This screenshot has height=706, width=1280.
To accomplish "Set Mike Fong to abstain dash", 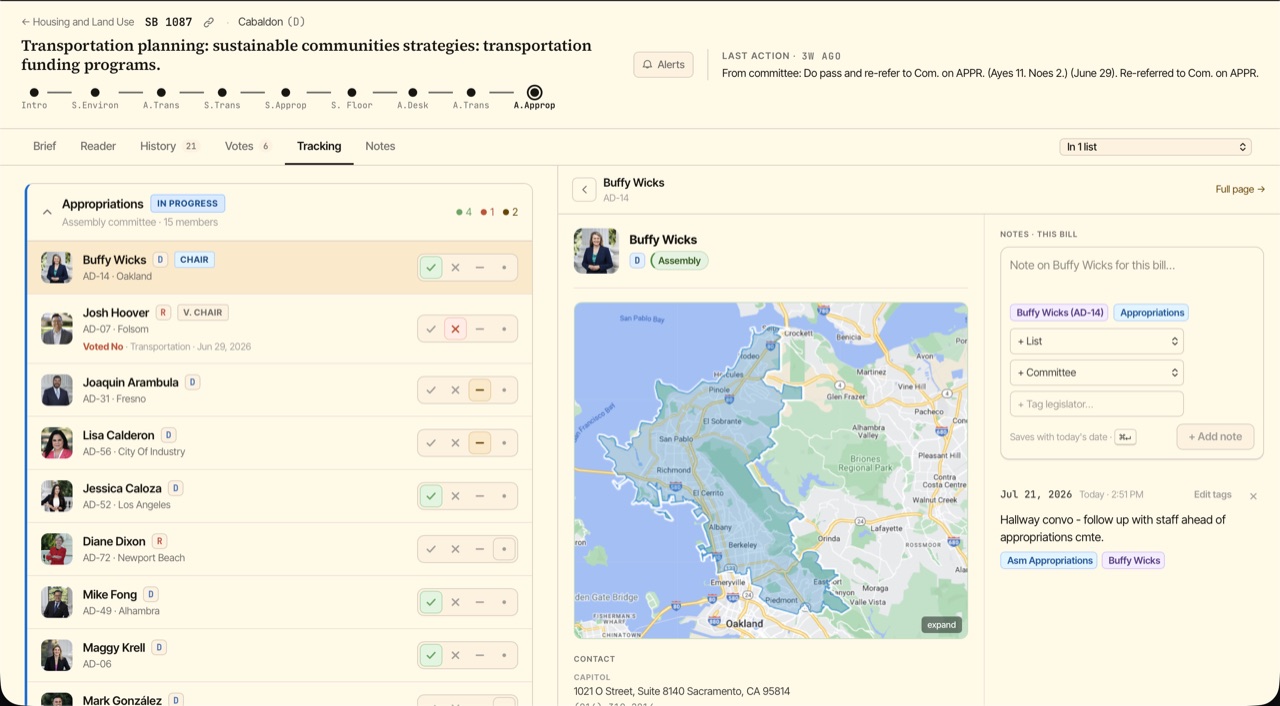I will 480,602.
